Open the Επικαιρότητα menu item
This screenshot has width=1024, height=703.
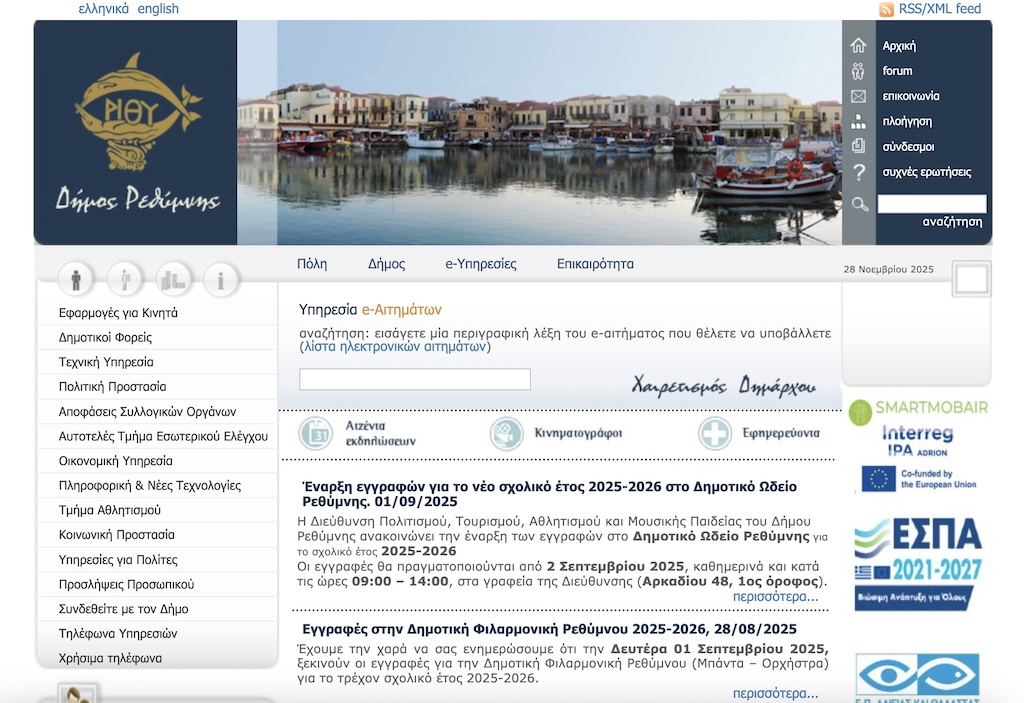point(595,264)
